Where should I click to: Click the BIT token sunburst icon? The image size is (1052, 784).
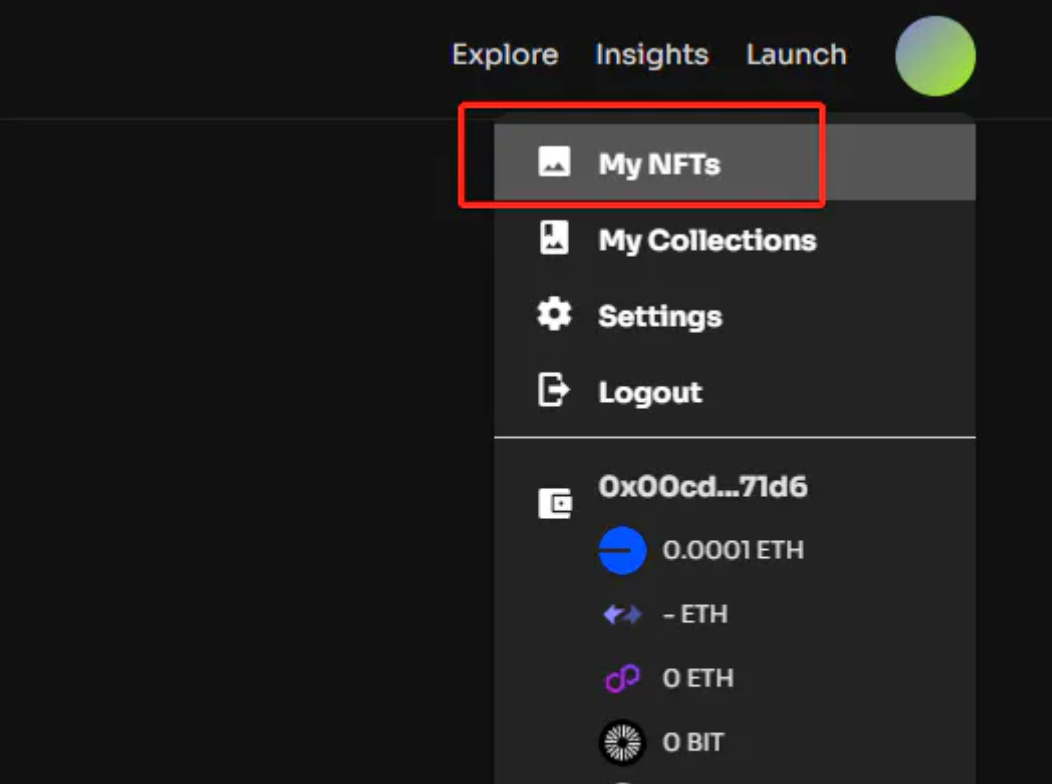pos(622,742)
